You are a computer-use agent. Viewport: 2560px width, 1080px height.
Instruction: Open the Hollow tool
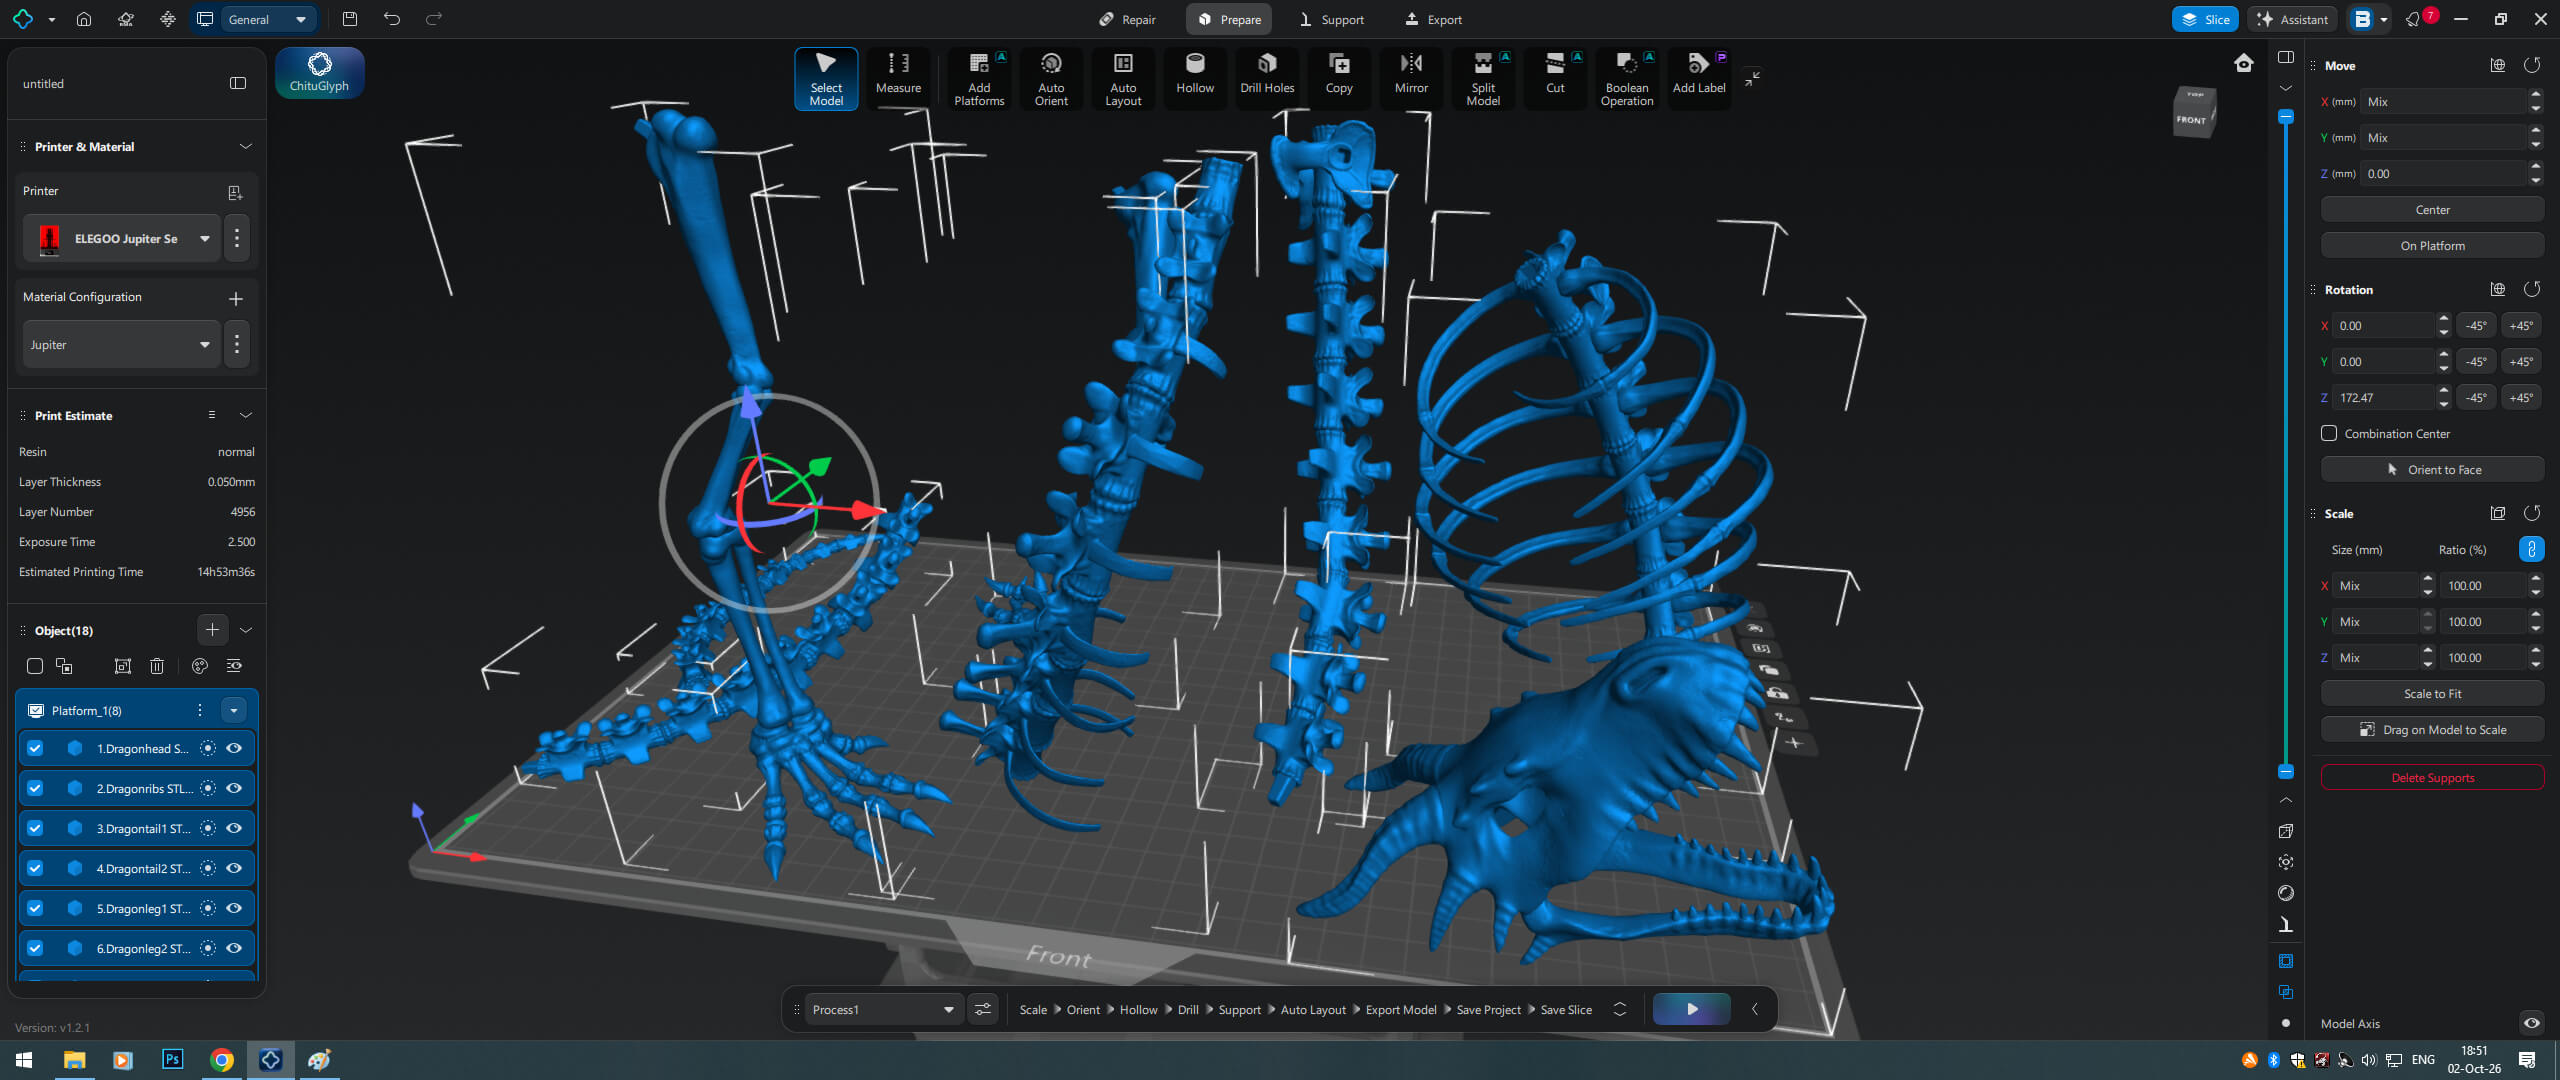coord(1195,76)
